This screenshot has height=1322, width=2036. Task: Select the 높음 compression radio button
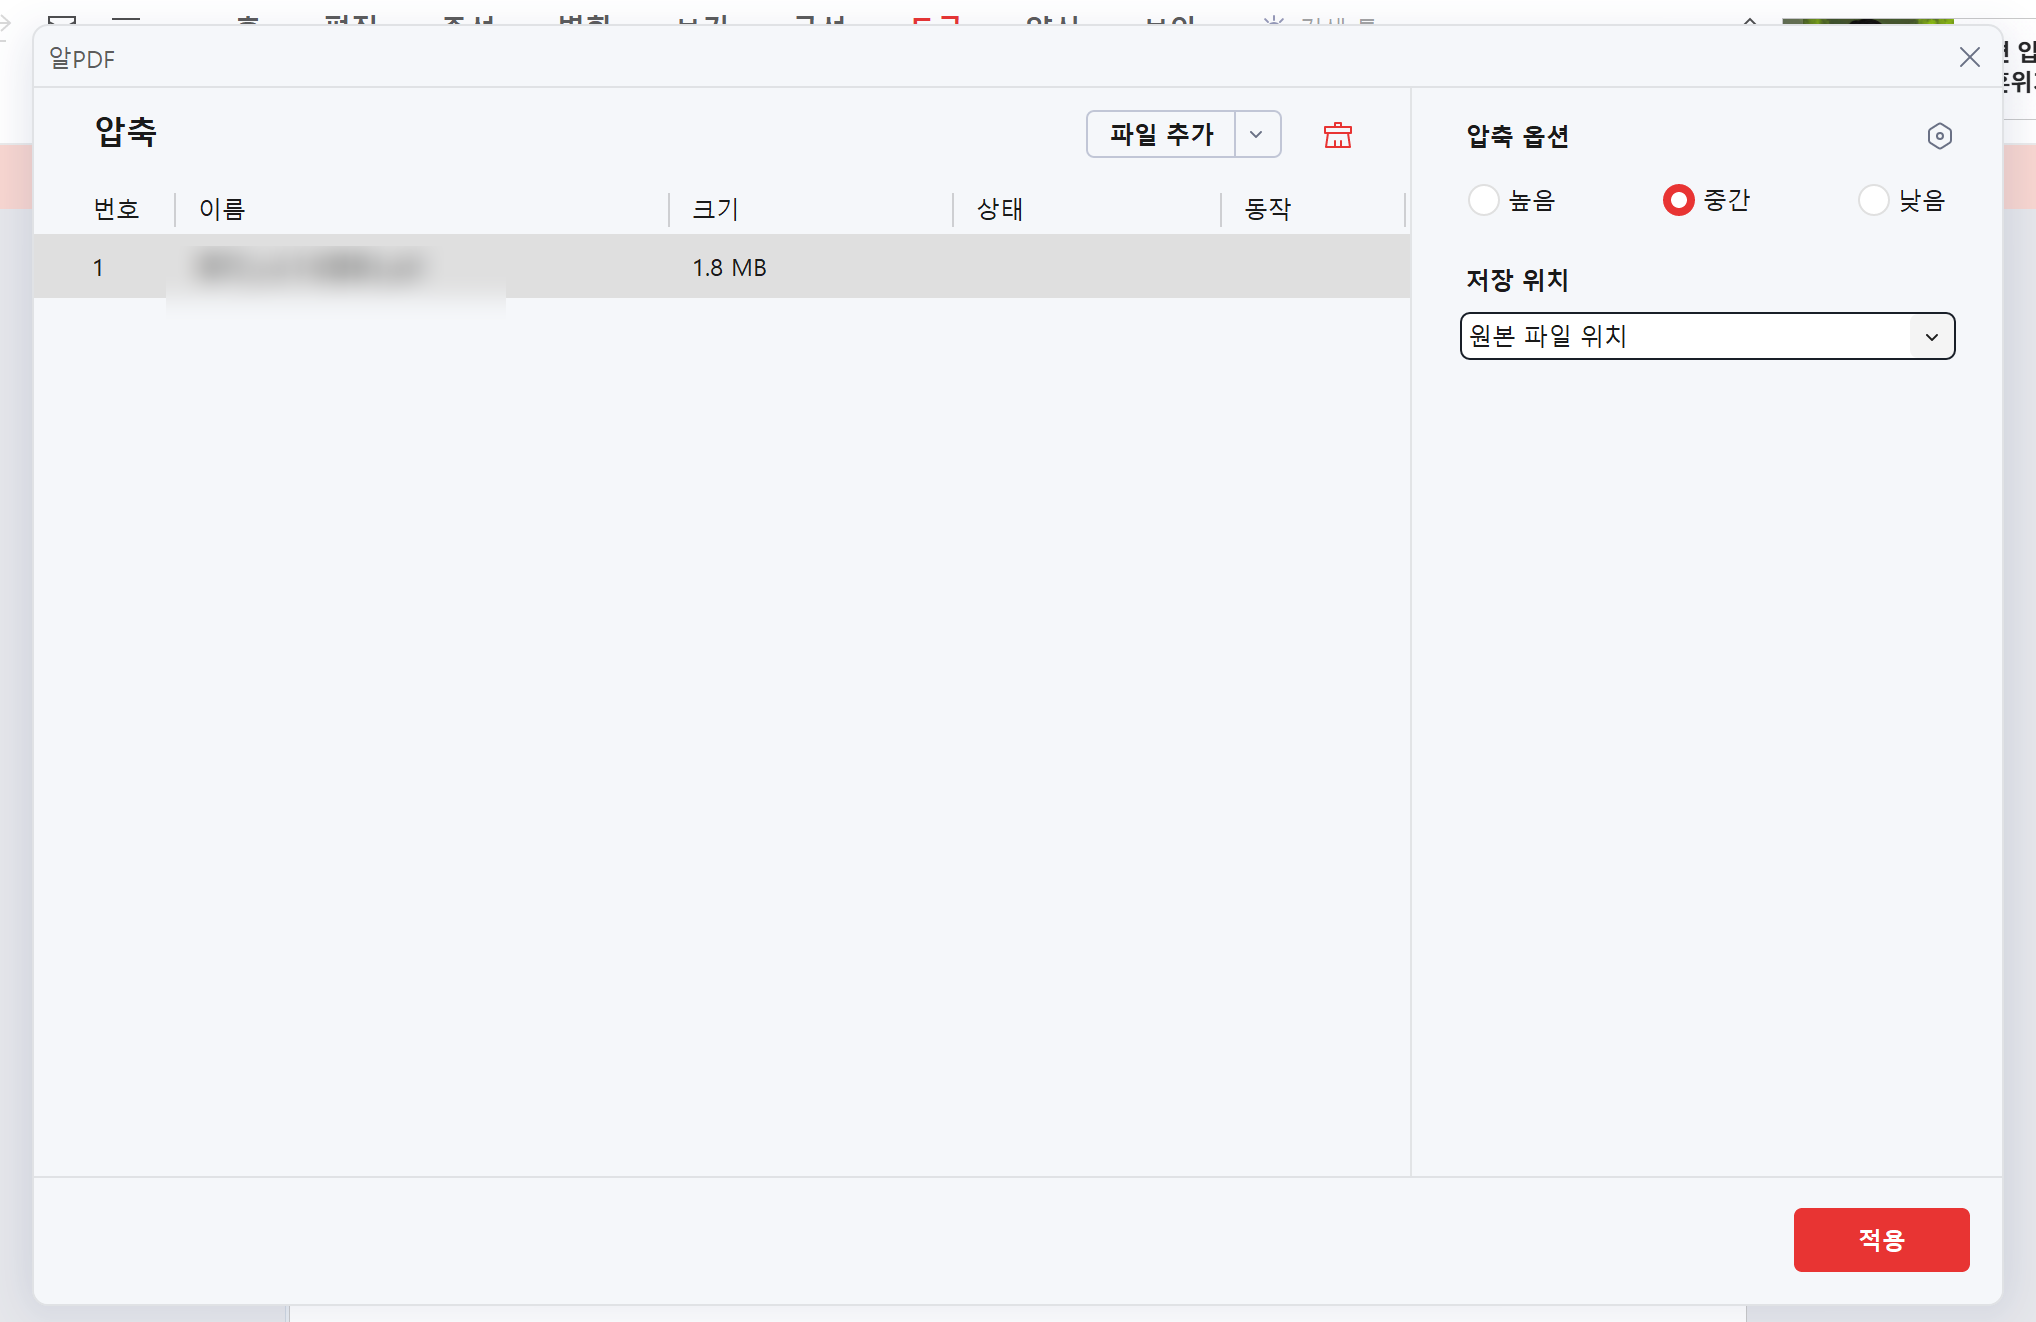[1483, 200]
